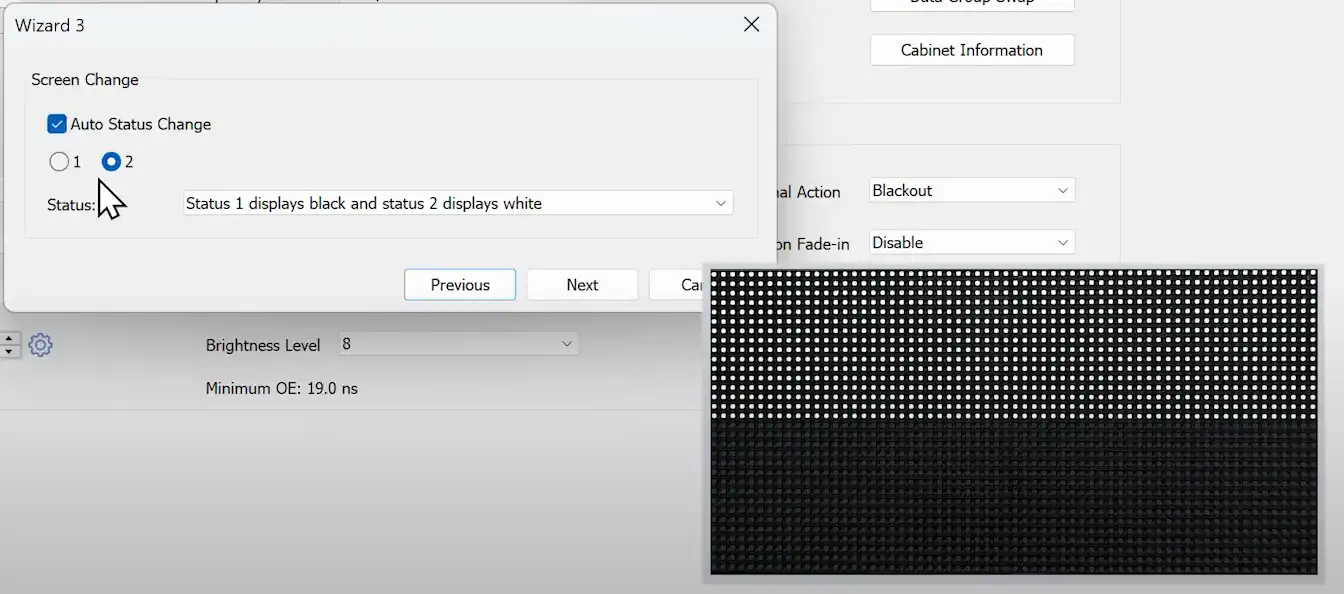Select radio option 1 in Screen Change
Image resolution: width=1344 pixels, height=594 pixels.
pyautogui.click(x=59, y=161)
